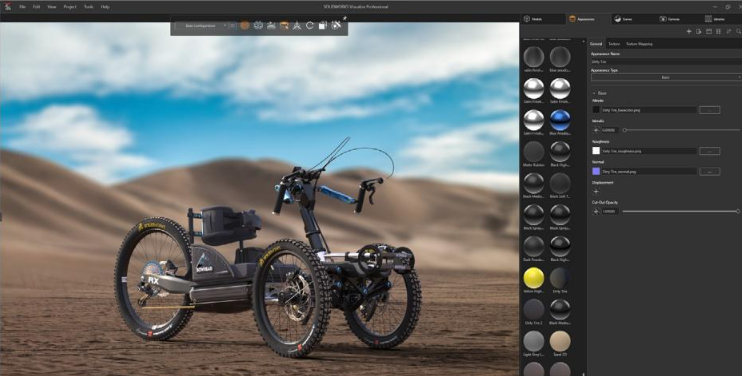Switch to the Models tab

pyautogui.click(x=543, y=19)
